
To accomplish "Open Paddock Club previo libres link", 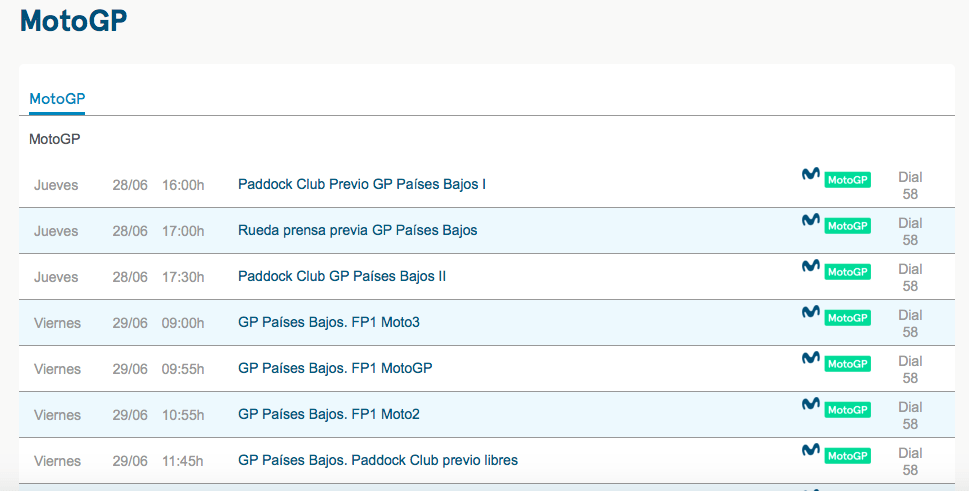I will (378, 460).
